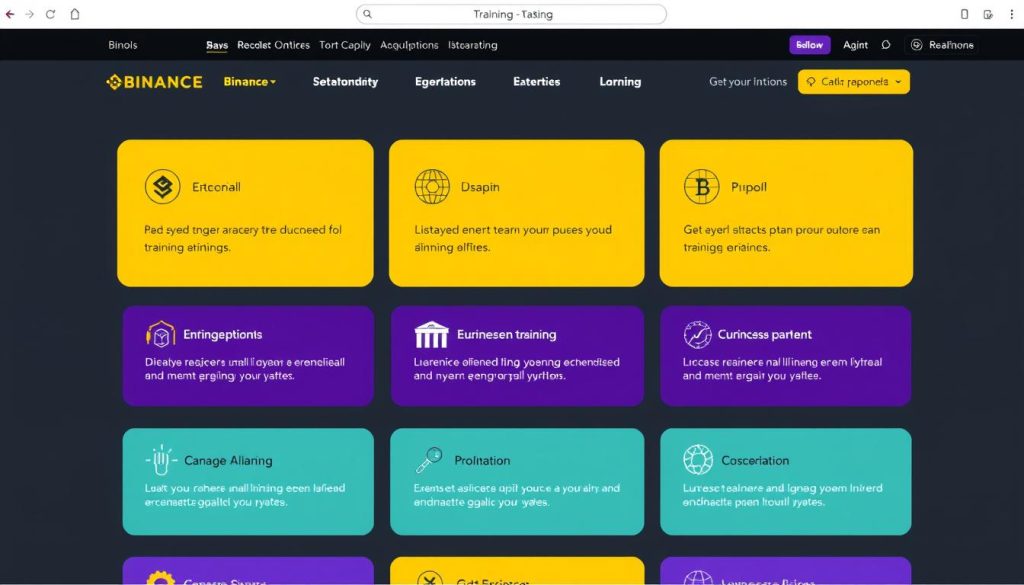Click the search magnifier in address bar

(368, 14)
